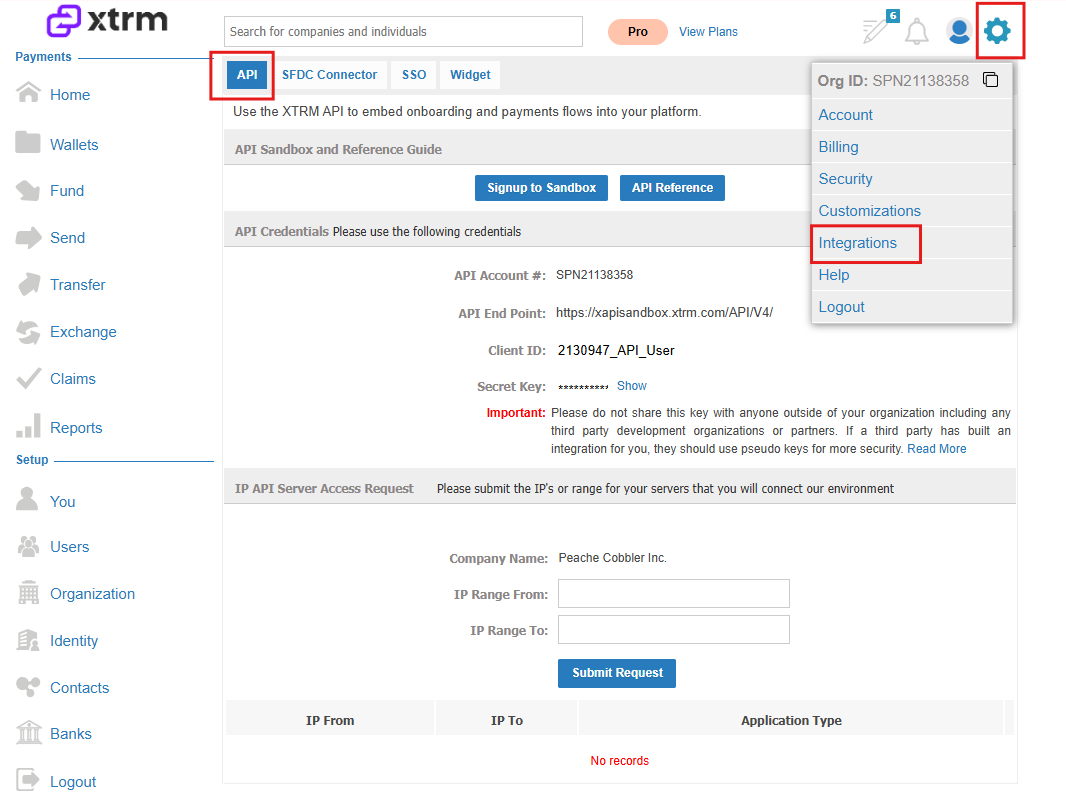Click the Send arrow icon
Viewport: 1066px width, 811px height.
(x=28, y=237)
